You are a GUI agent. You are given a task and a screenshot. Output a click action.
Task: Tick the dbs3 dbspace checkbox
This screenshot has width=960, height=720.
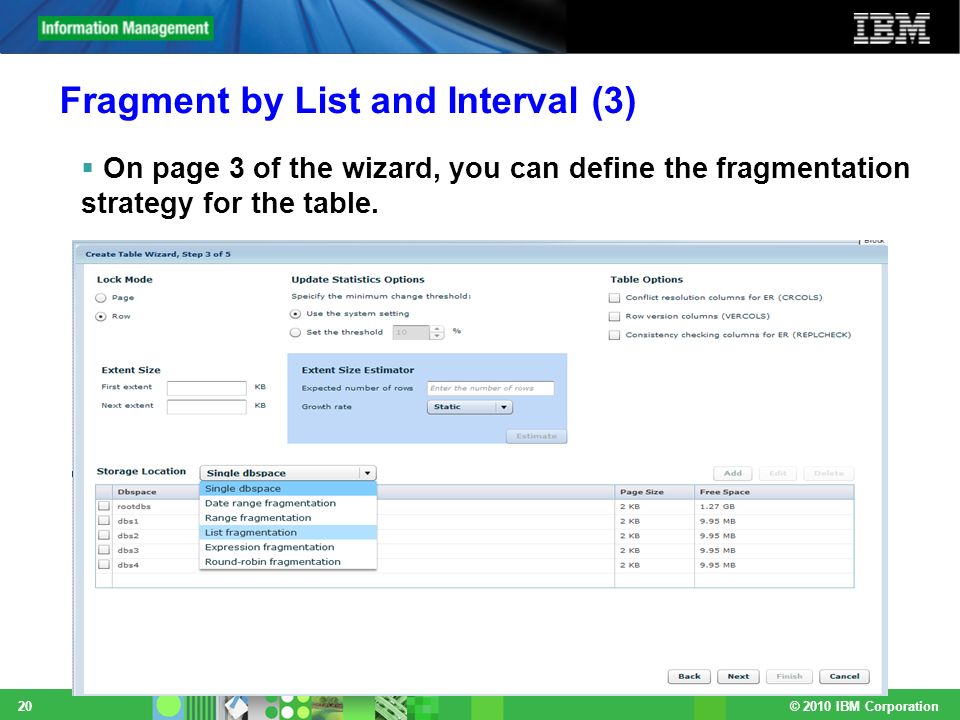104,550
